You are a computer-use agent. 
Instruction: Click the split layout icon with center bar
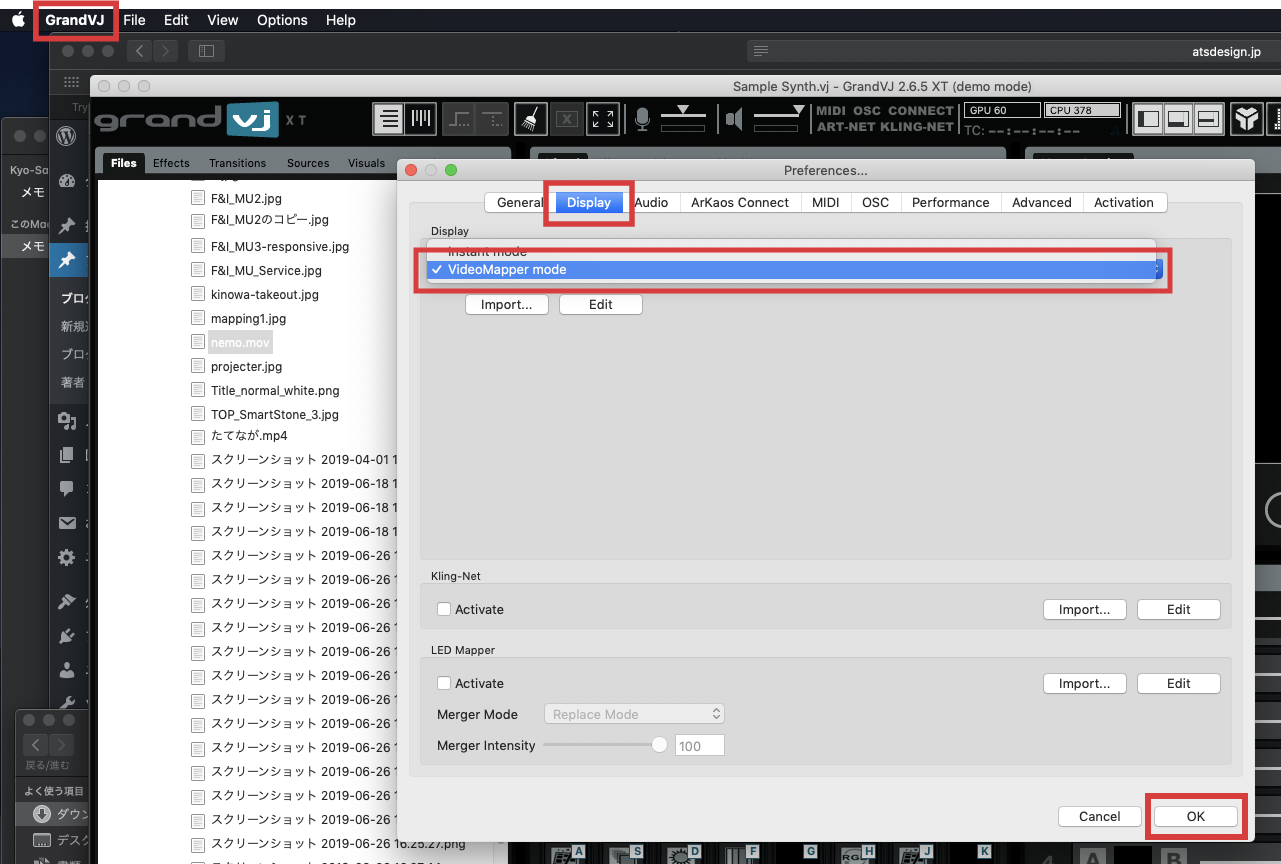point(1208,119)
